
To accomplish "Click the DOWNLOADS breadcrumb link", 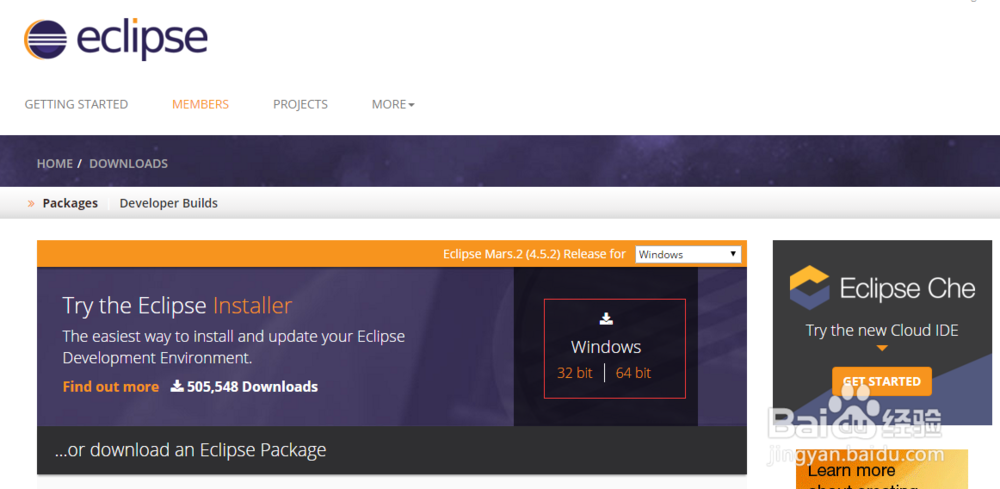I will pos(128,164).
